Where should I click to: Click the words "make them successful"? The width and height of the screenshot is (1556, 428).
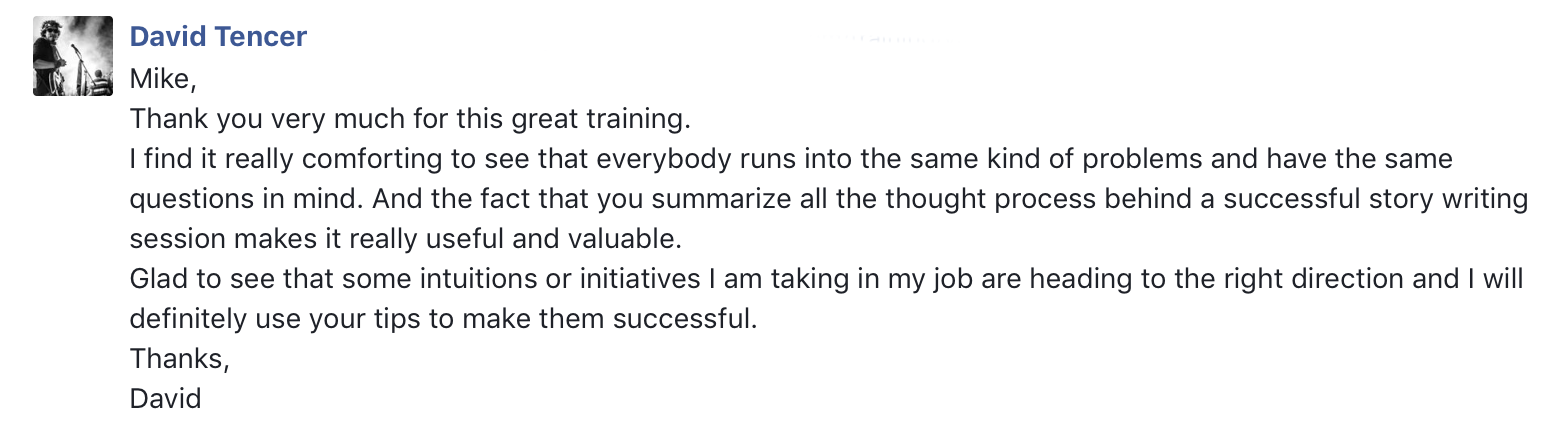click(614, 320)
